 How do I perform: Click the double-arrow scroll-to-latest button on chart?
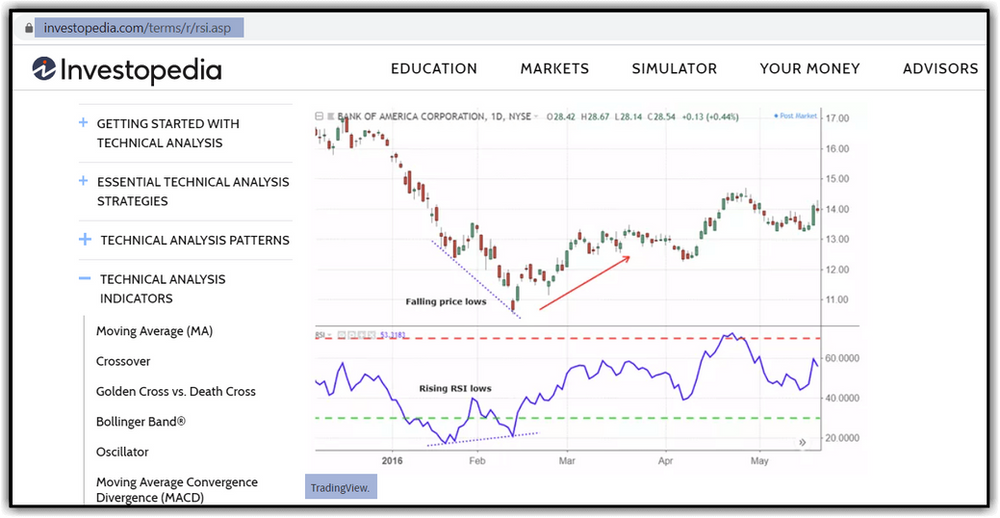(x=803, y=442)
